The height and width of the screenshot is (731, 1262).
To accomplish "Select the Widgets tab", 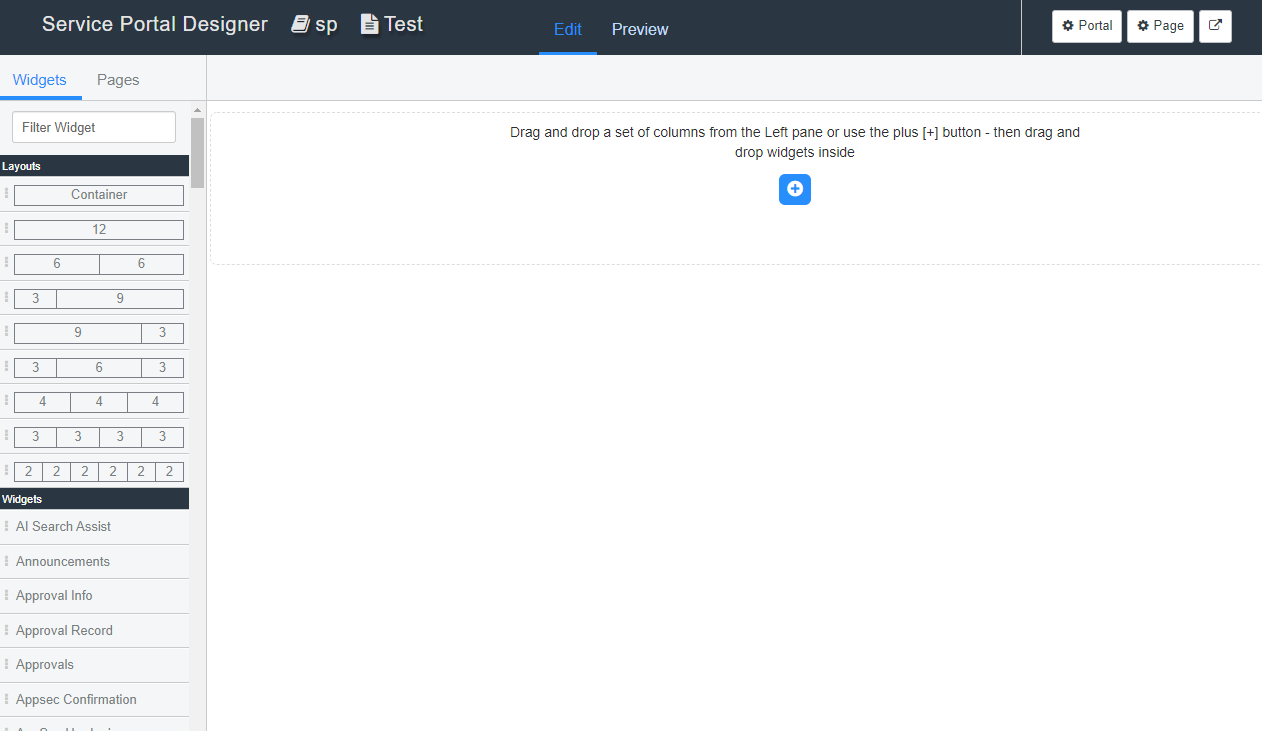I will [x=40, y=80].
